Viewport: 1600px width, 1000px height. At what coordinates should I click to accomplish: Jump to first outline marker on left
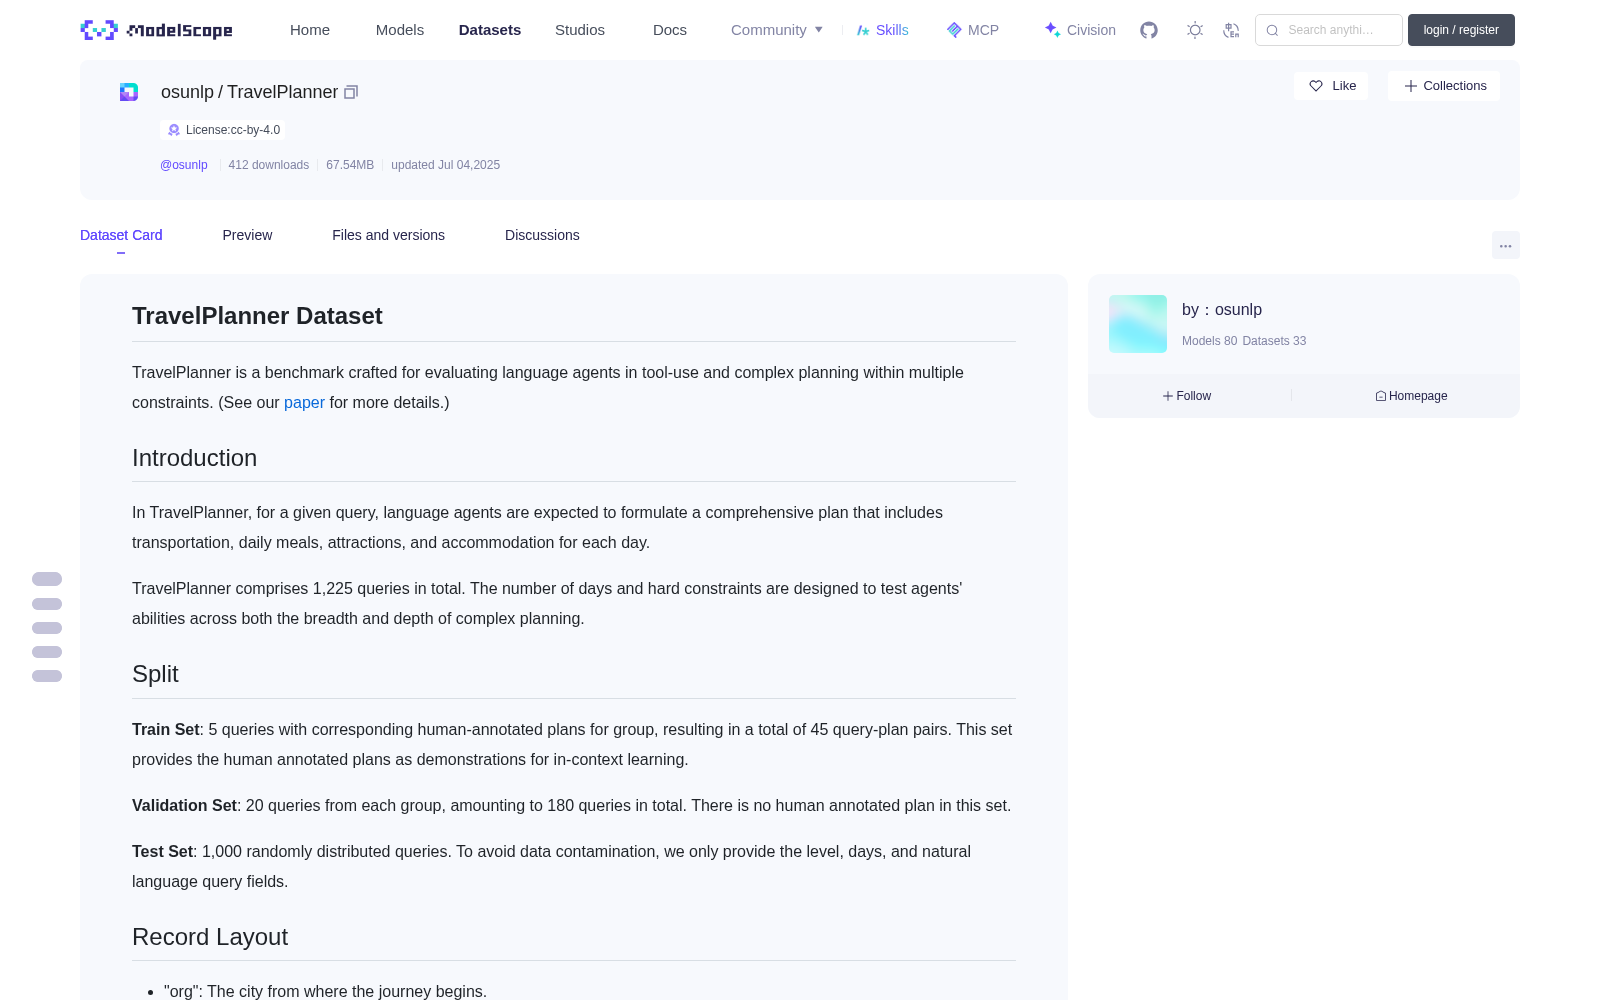[47, 579]
